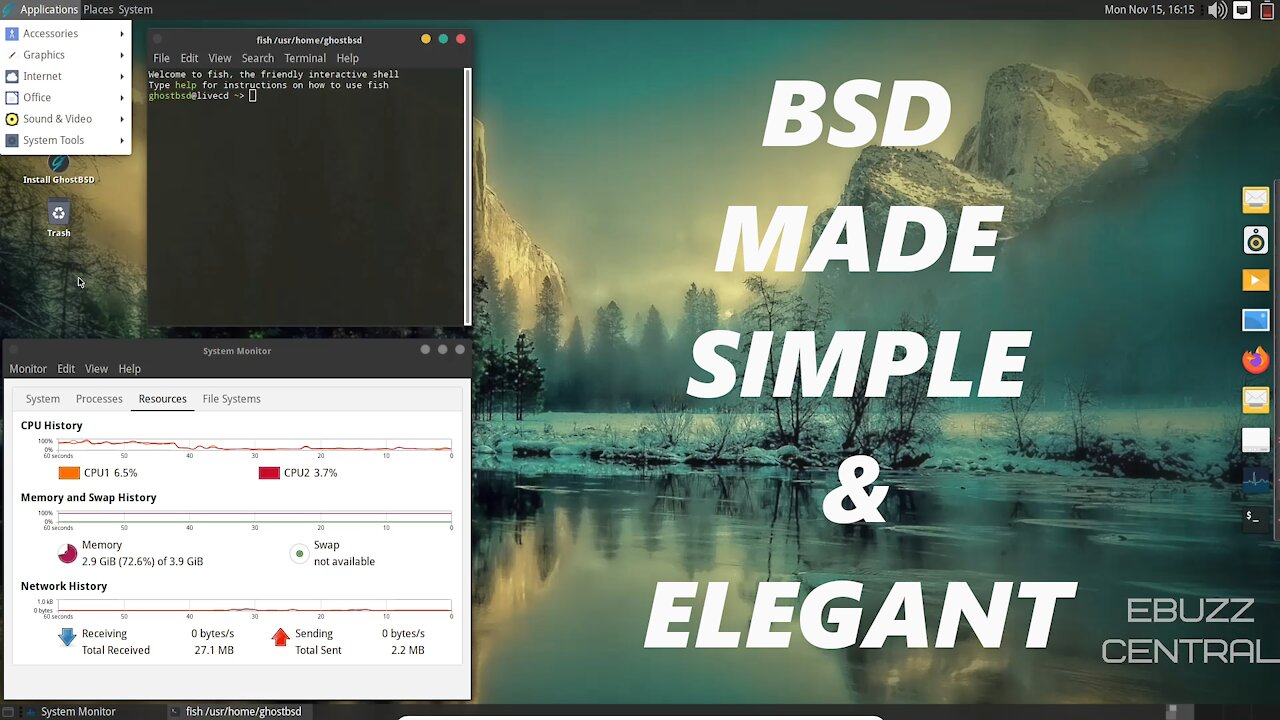
Task: Open the Install GhostBSD desktop icon
Action: (58, 170)
